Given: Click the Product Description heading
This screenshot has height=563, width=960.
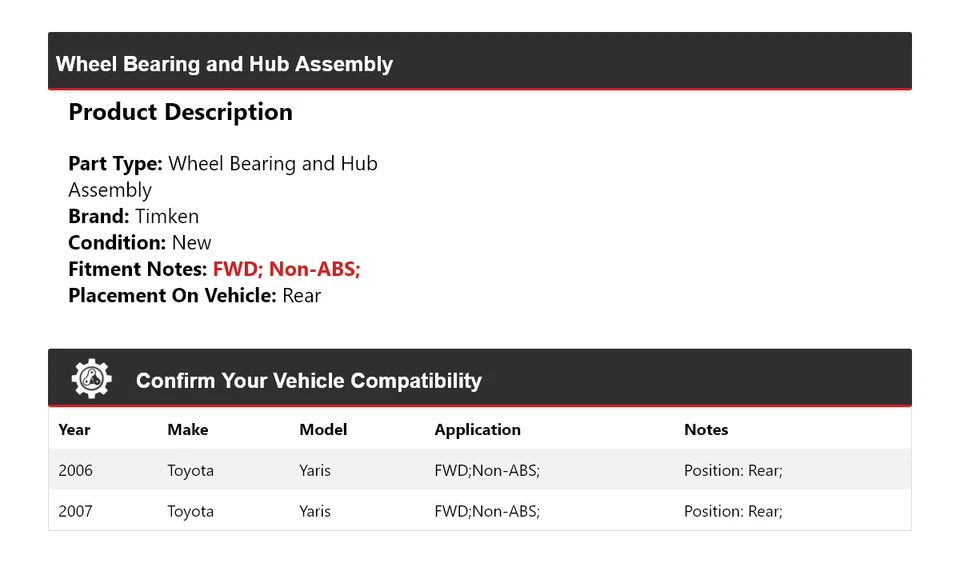Looking at the screenshot, I should pyautogui.click(x=180, y=112).
